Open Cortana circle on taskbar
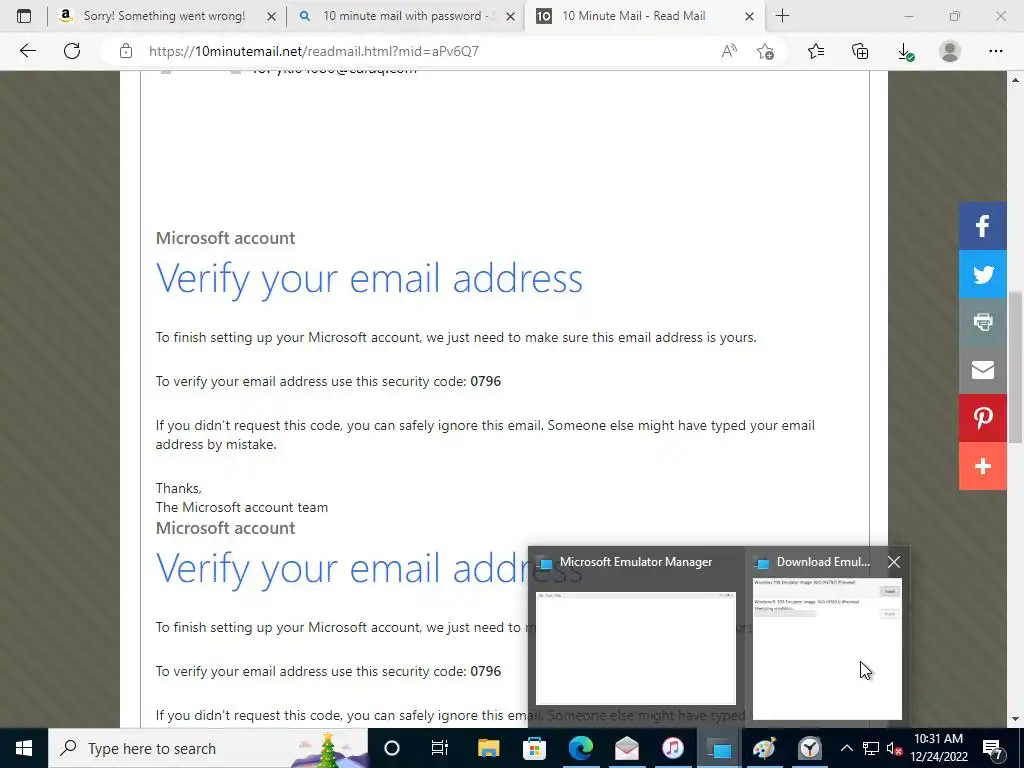Image resolution: width=1024 pixels, height=768 pixels. 391,748
